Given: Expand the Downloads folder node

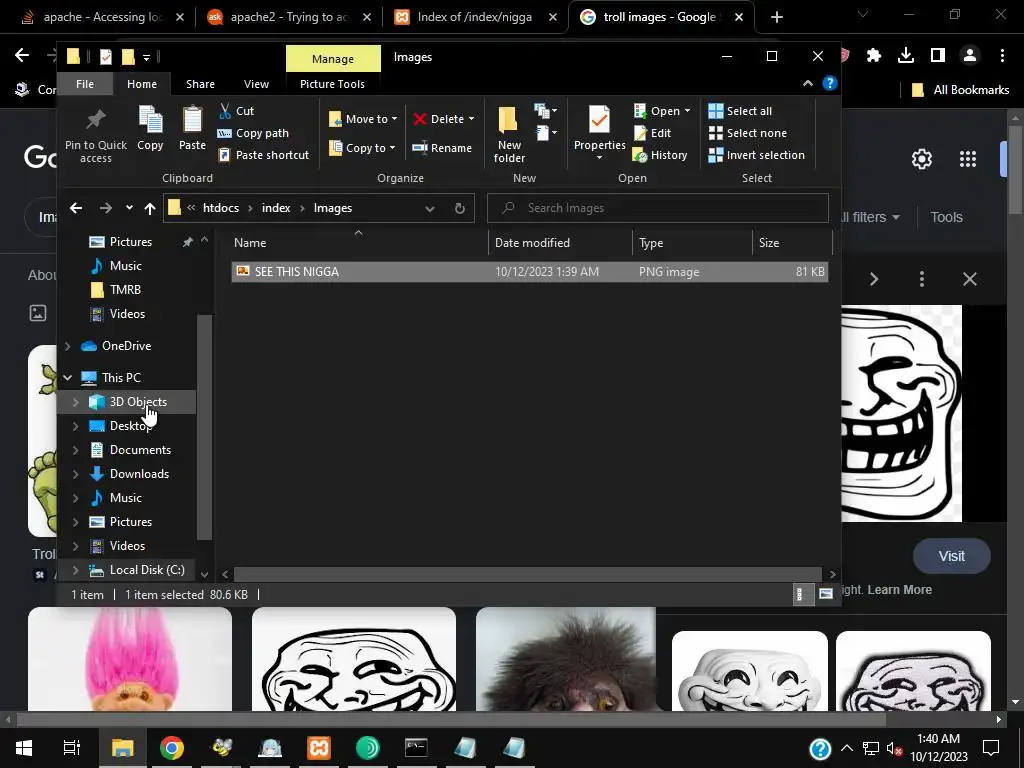Looking at the screenshot, I should [75, 474].
